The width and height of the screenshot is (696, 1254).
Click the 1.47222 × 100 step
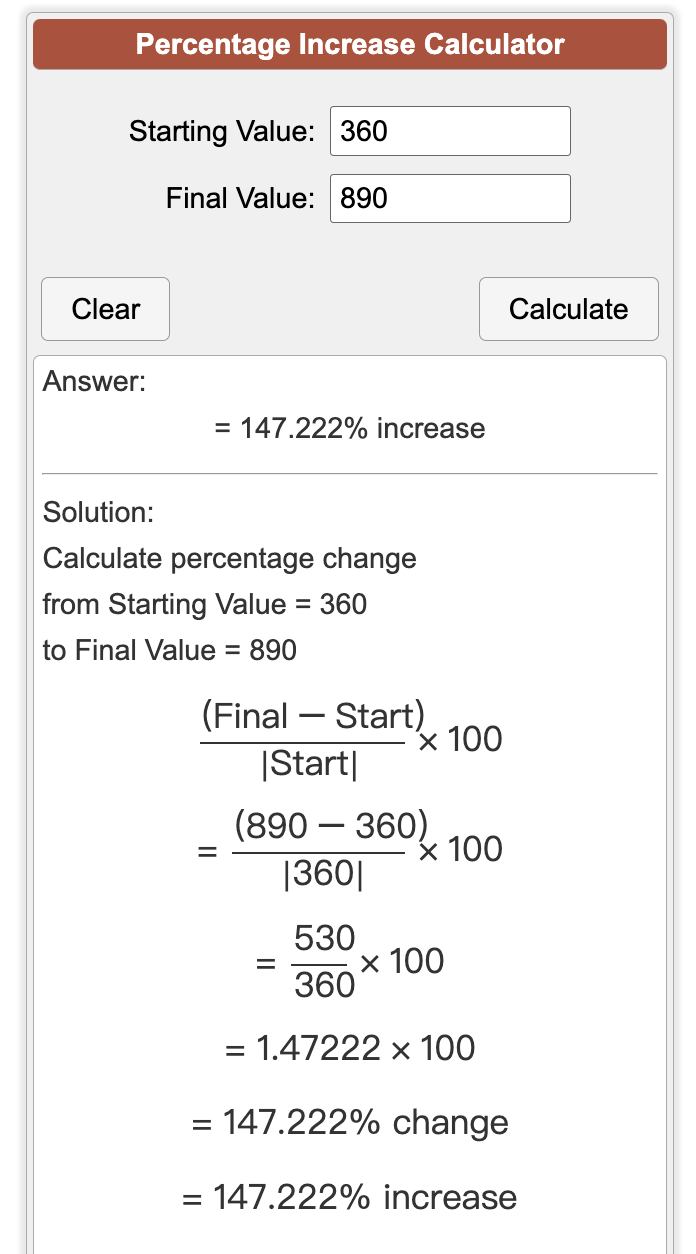click(350, 1048)
